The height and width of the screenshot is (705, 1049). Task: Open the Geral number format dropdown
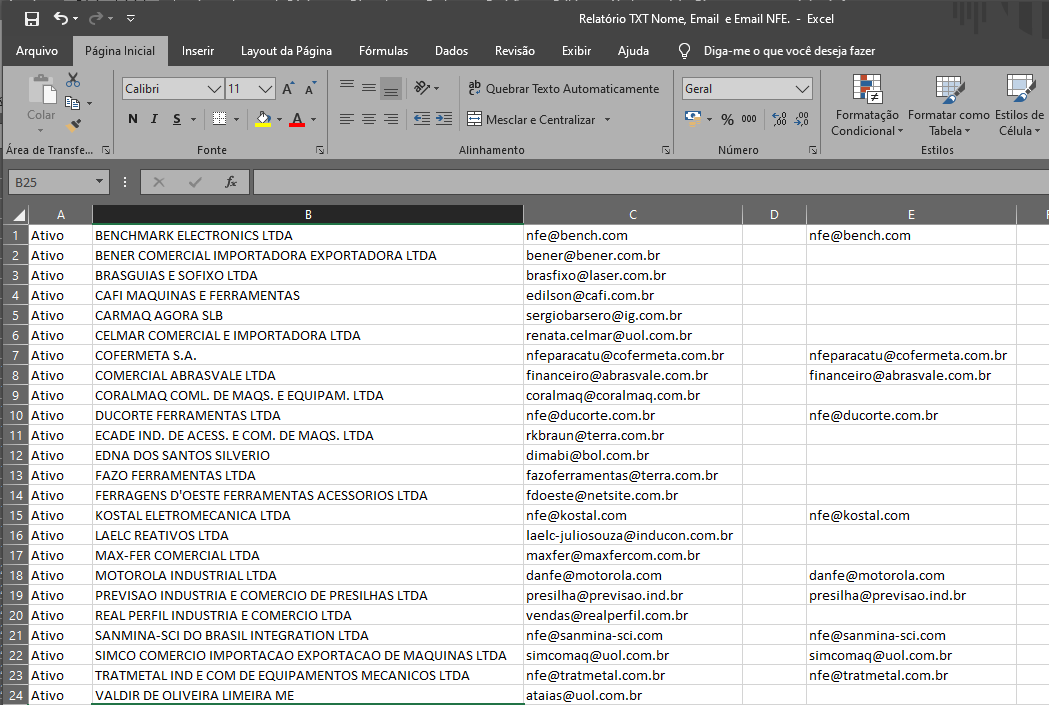[x=802, y=89]
